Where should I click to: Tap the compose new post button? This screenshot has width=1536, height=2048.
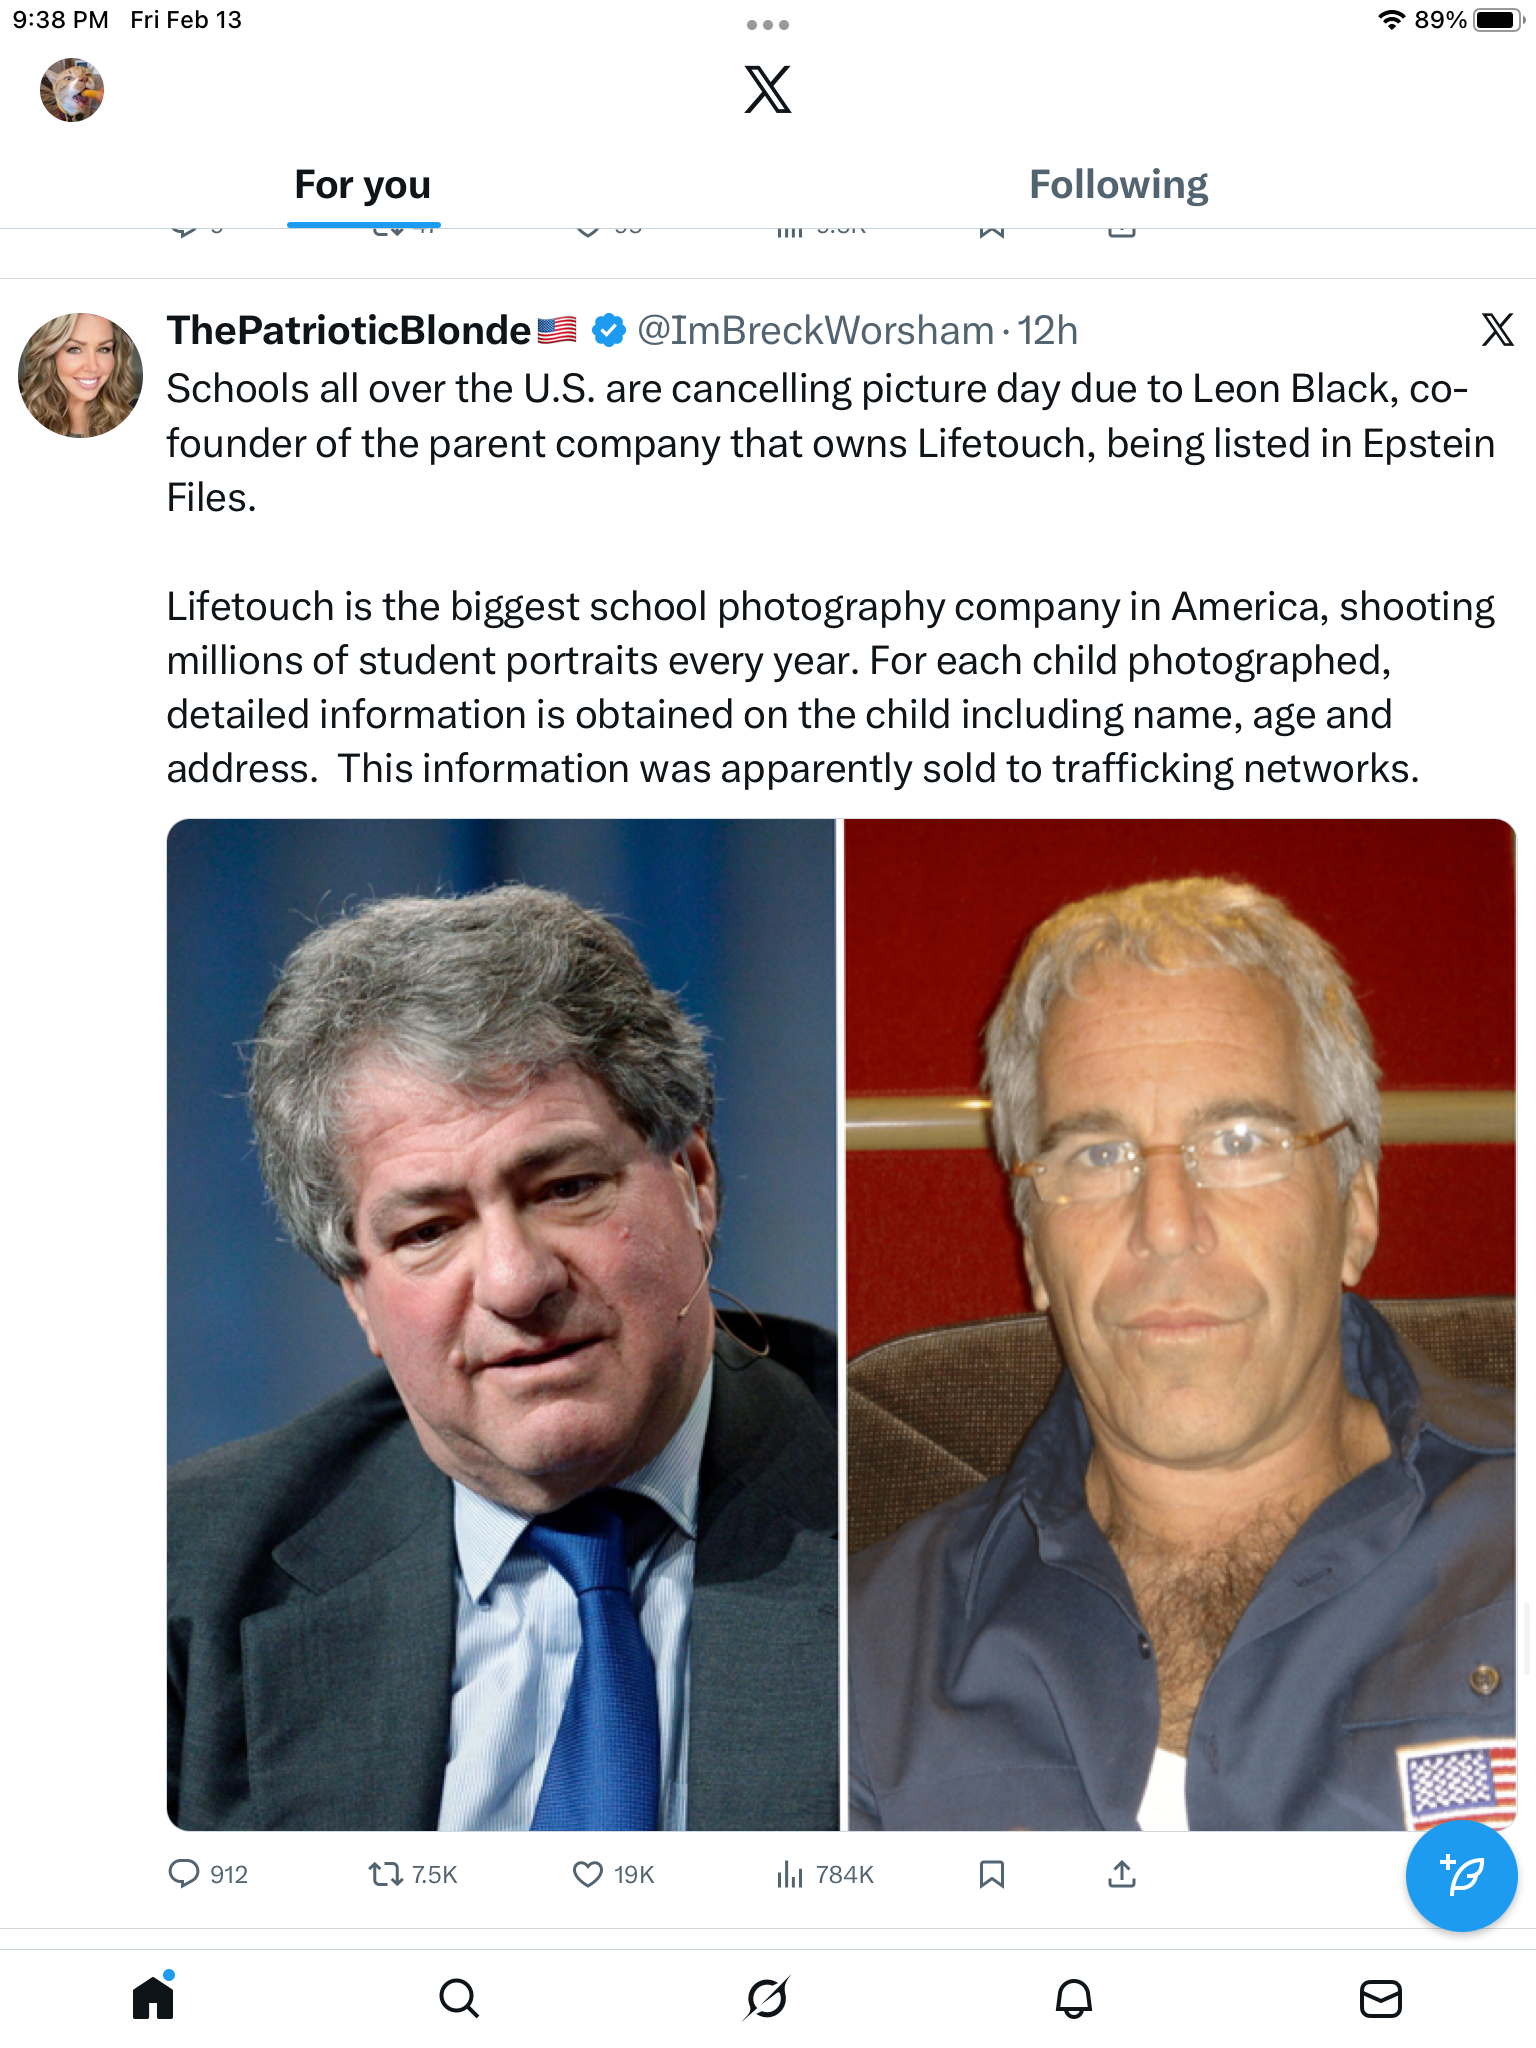[1461, 1875]
